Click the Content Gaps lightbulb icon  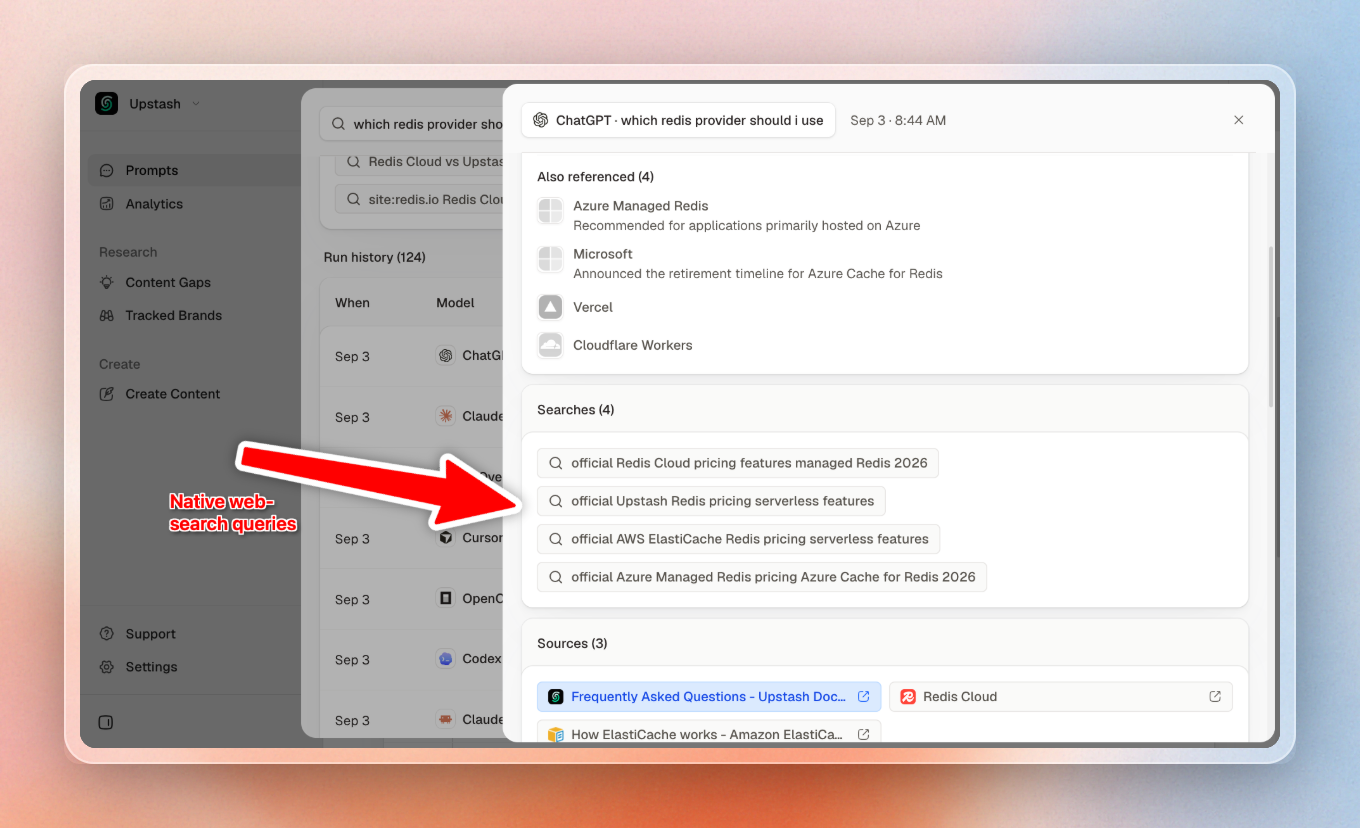tap(107, 283)
